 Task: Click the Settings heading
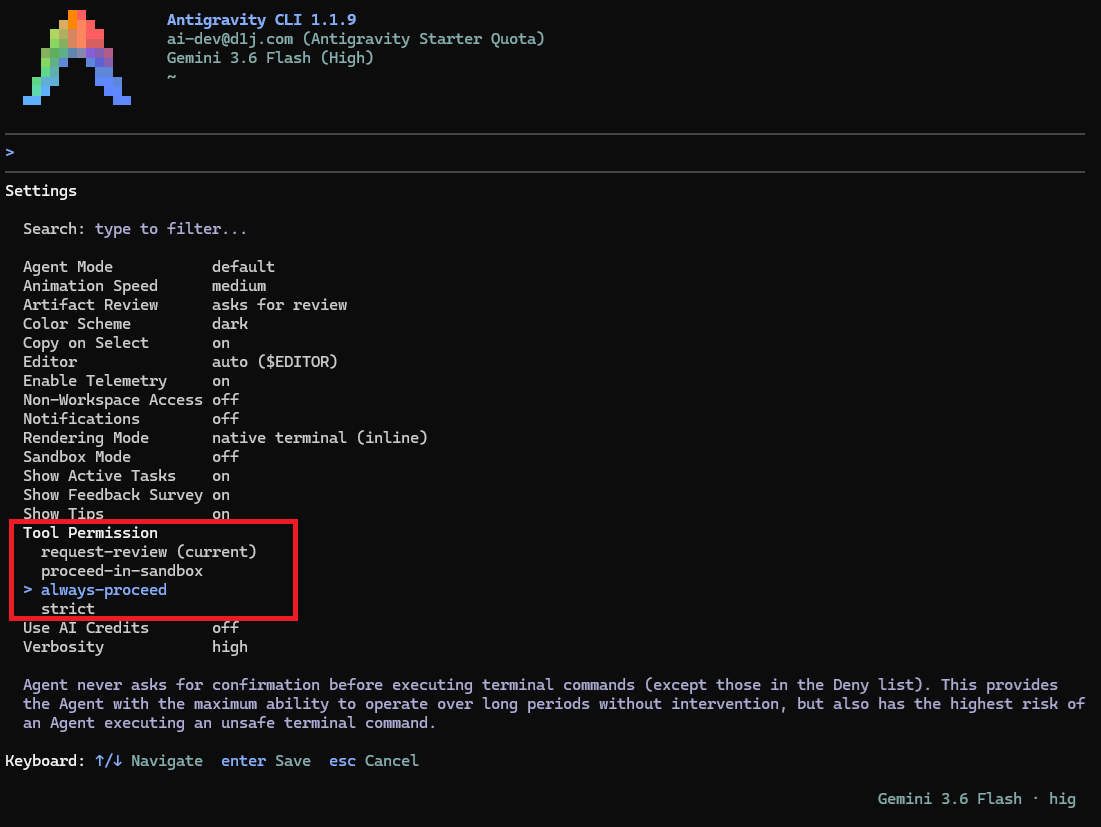pyautogui.click(x=41, y=191)
